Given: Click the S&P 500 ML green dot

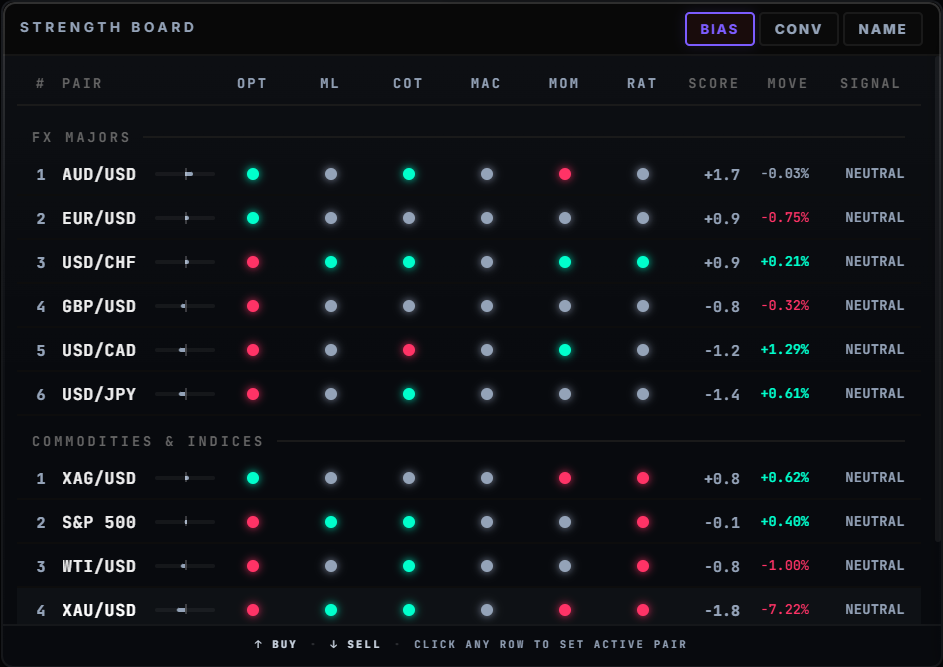Looking at the screenshot, I should pyautogui.click(x=331, y=522).
